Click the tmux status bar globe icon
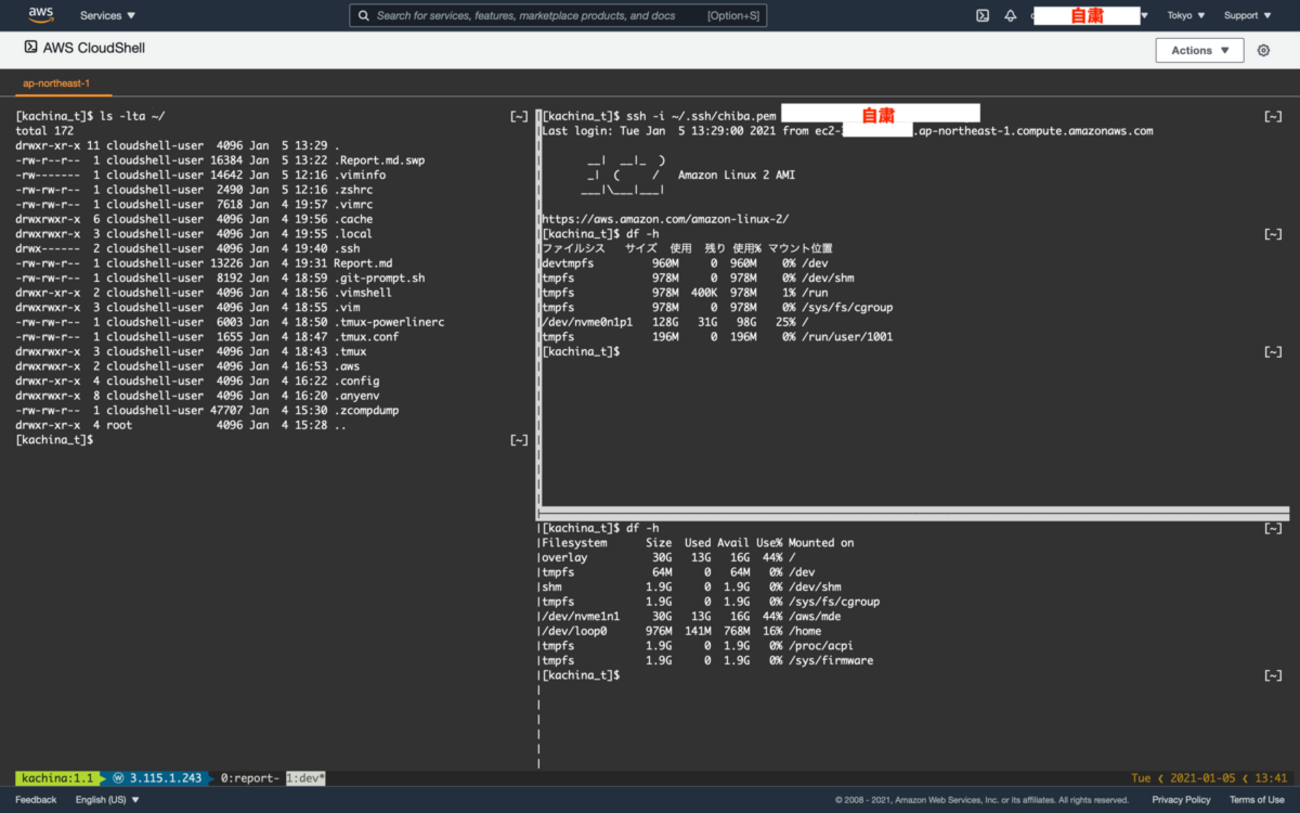1300x813 pixels. (118, 778)
